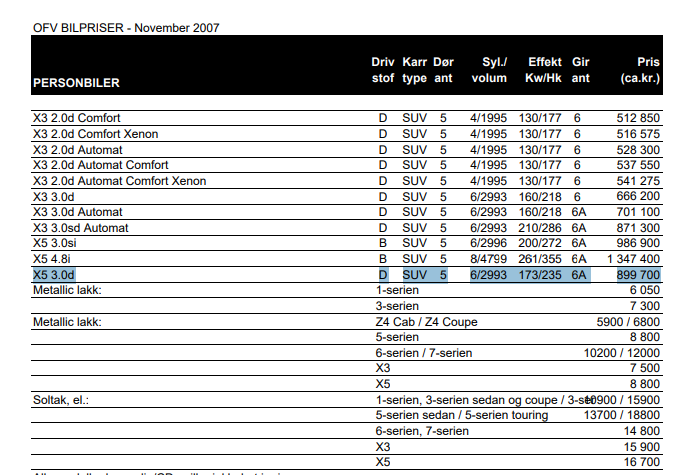
Task: Select the 8/4799 cylinder volume cell
Action: pos(489,258)
